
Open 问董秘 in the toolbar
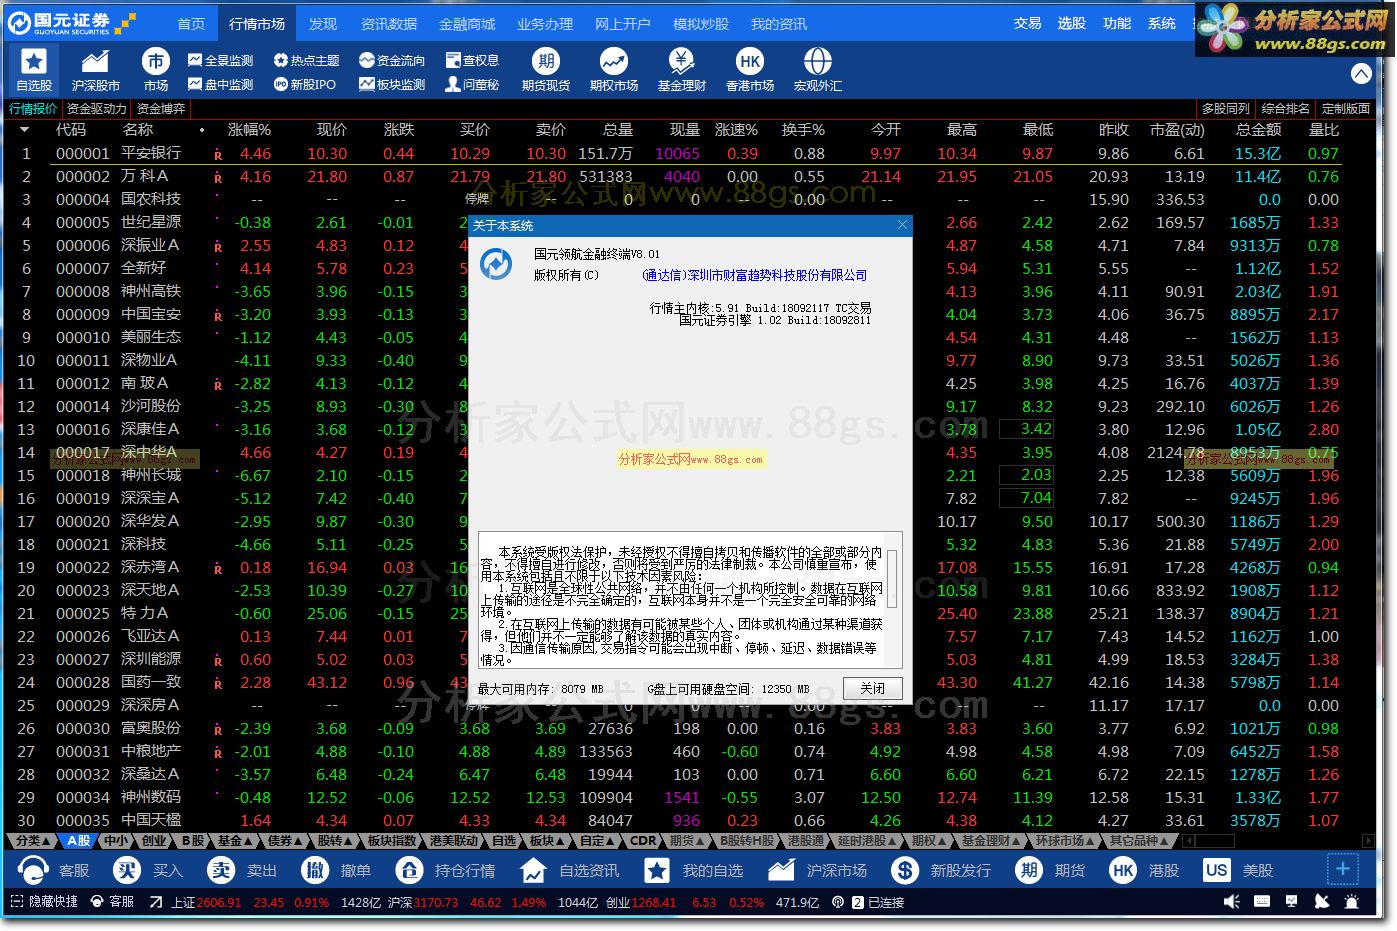click(472, 85)
